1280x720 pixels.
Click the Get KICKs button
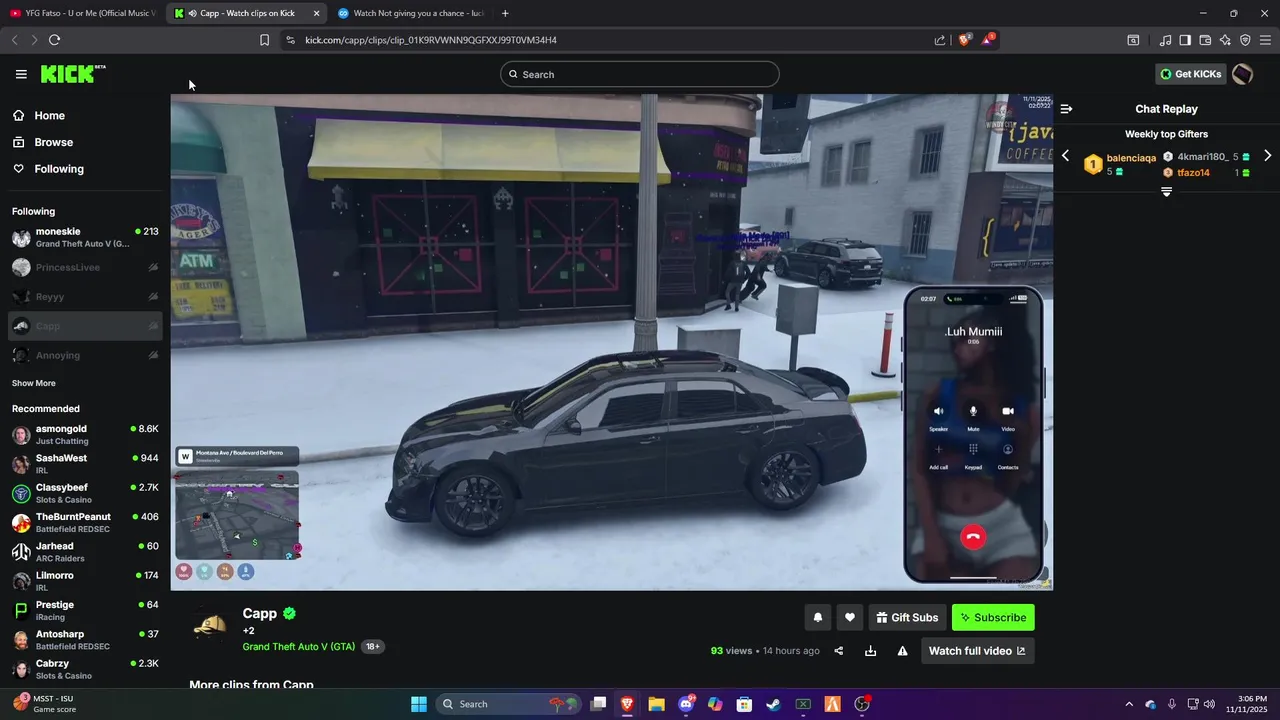pyautogui.click(x=1190, y=74)
